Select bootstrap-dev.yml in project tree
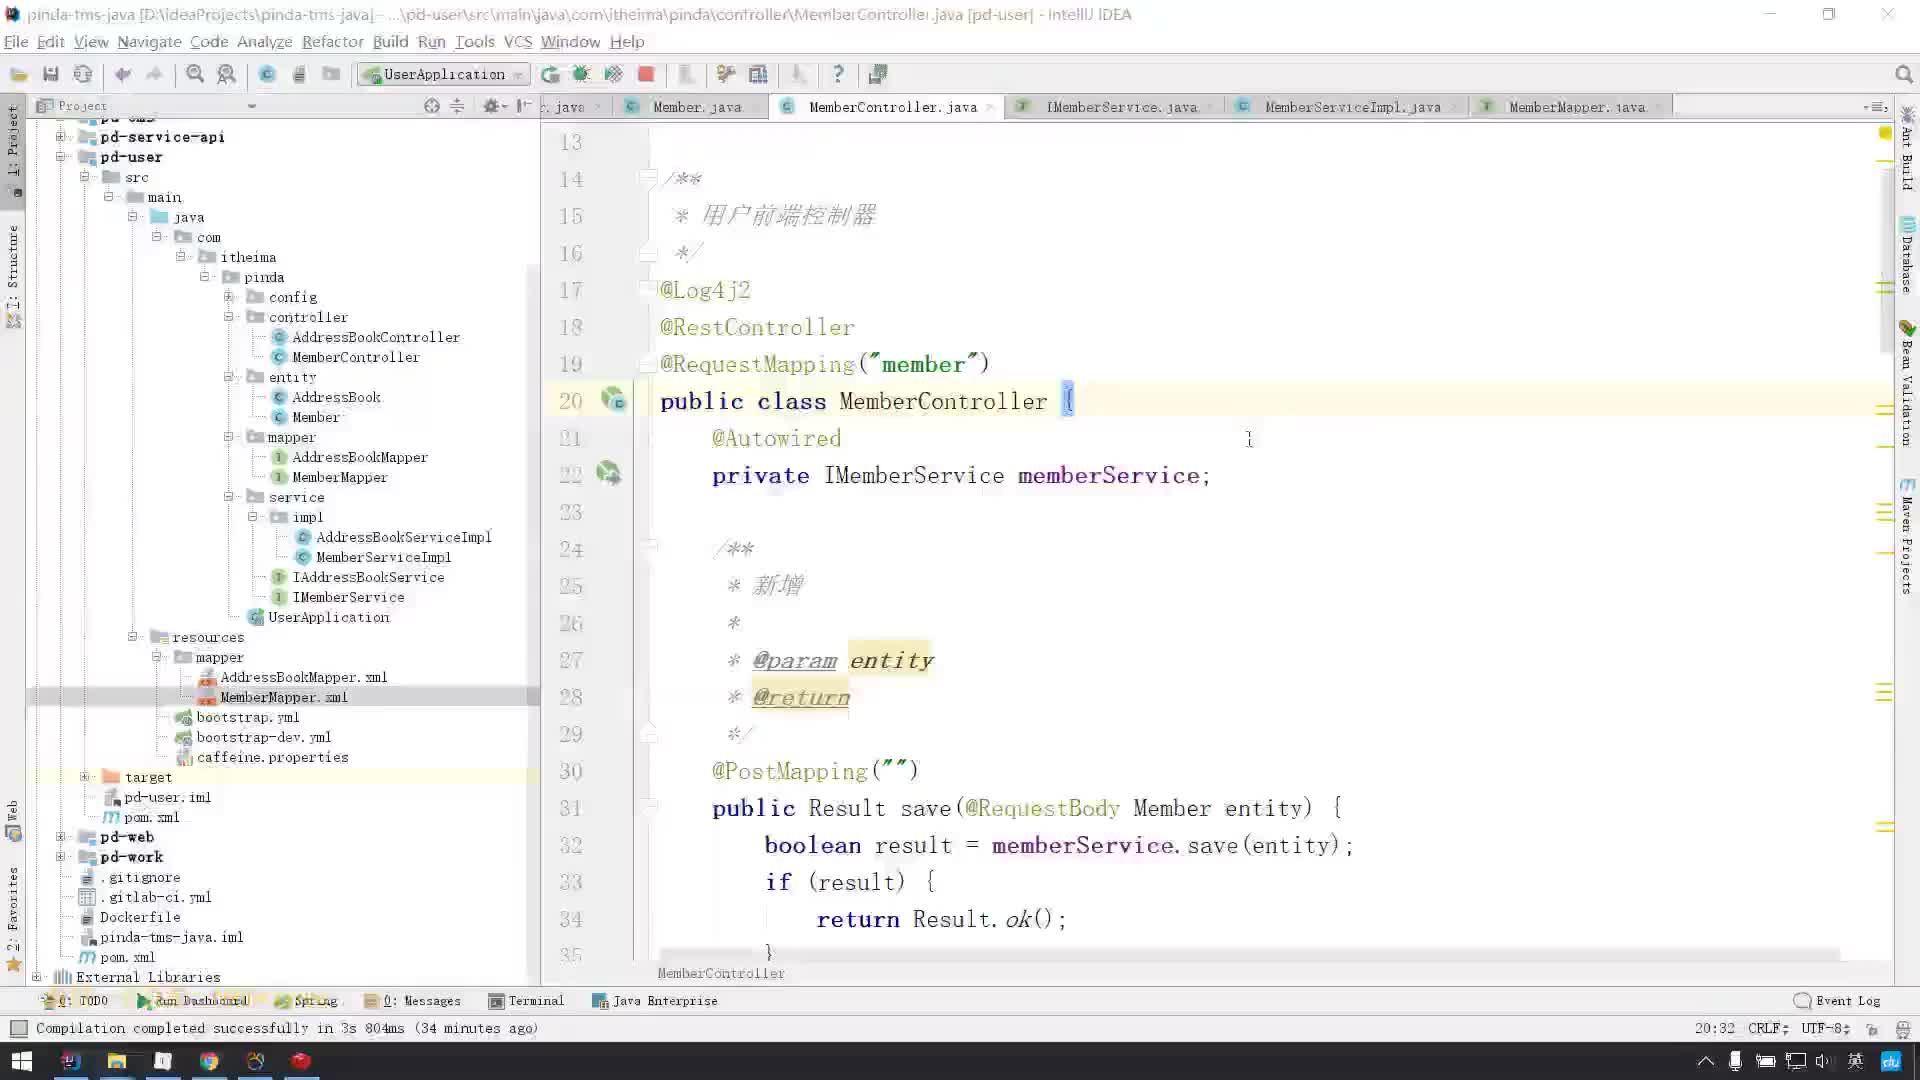1920x1080 pixels. pos(263,737)
